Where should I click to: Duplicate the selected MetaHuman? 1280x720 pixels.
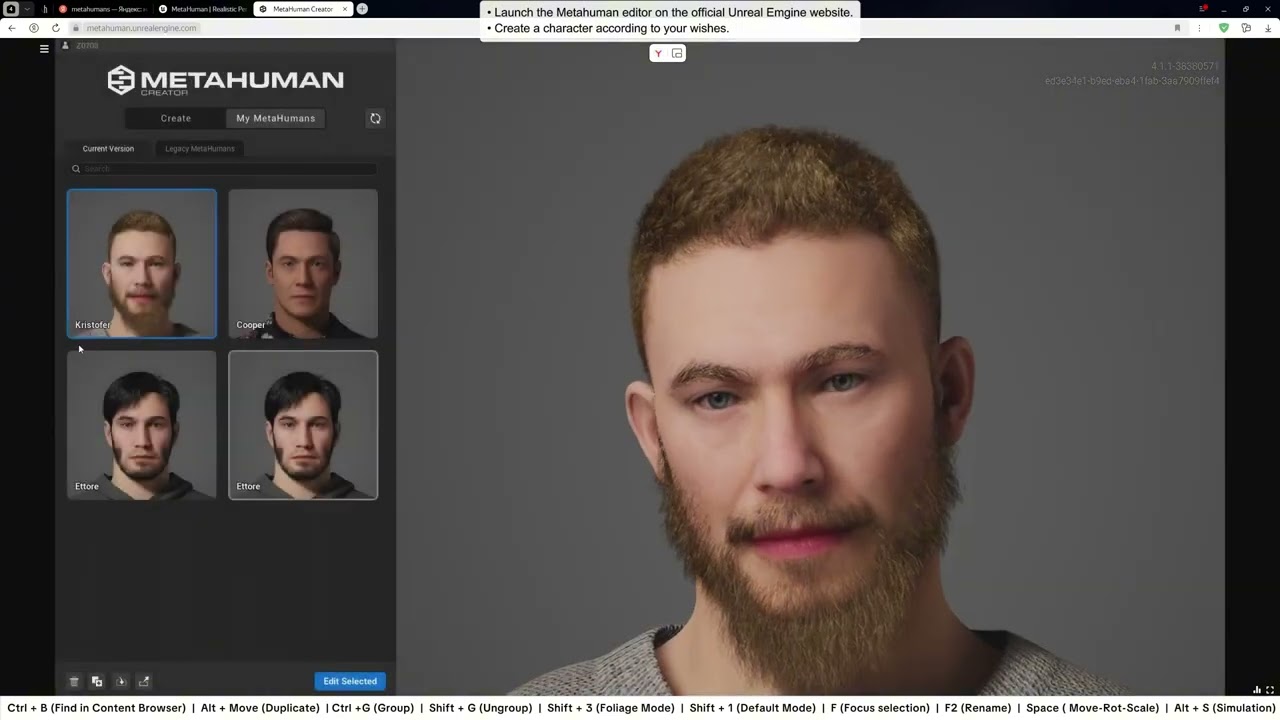97,681
